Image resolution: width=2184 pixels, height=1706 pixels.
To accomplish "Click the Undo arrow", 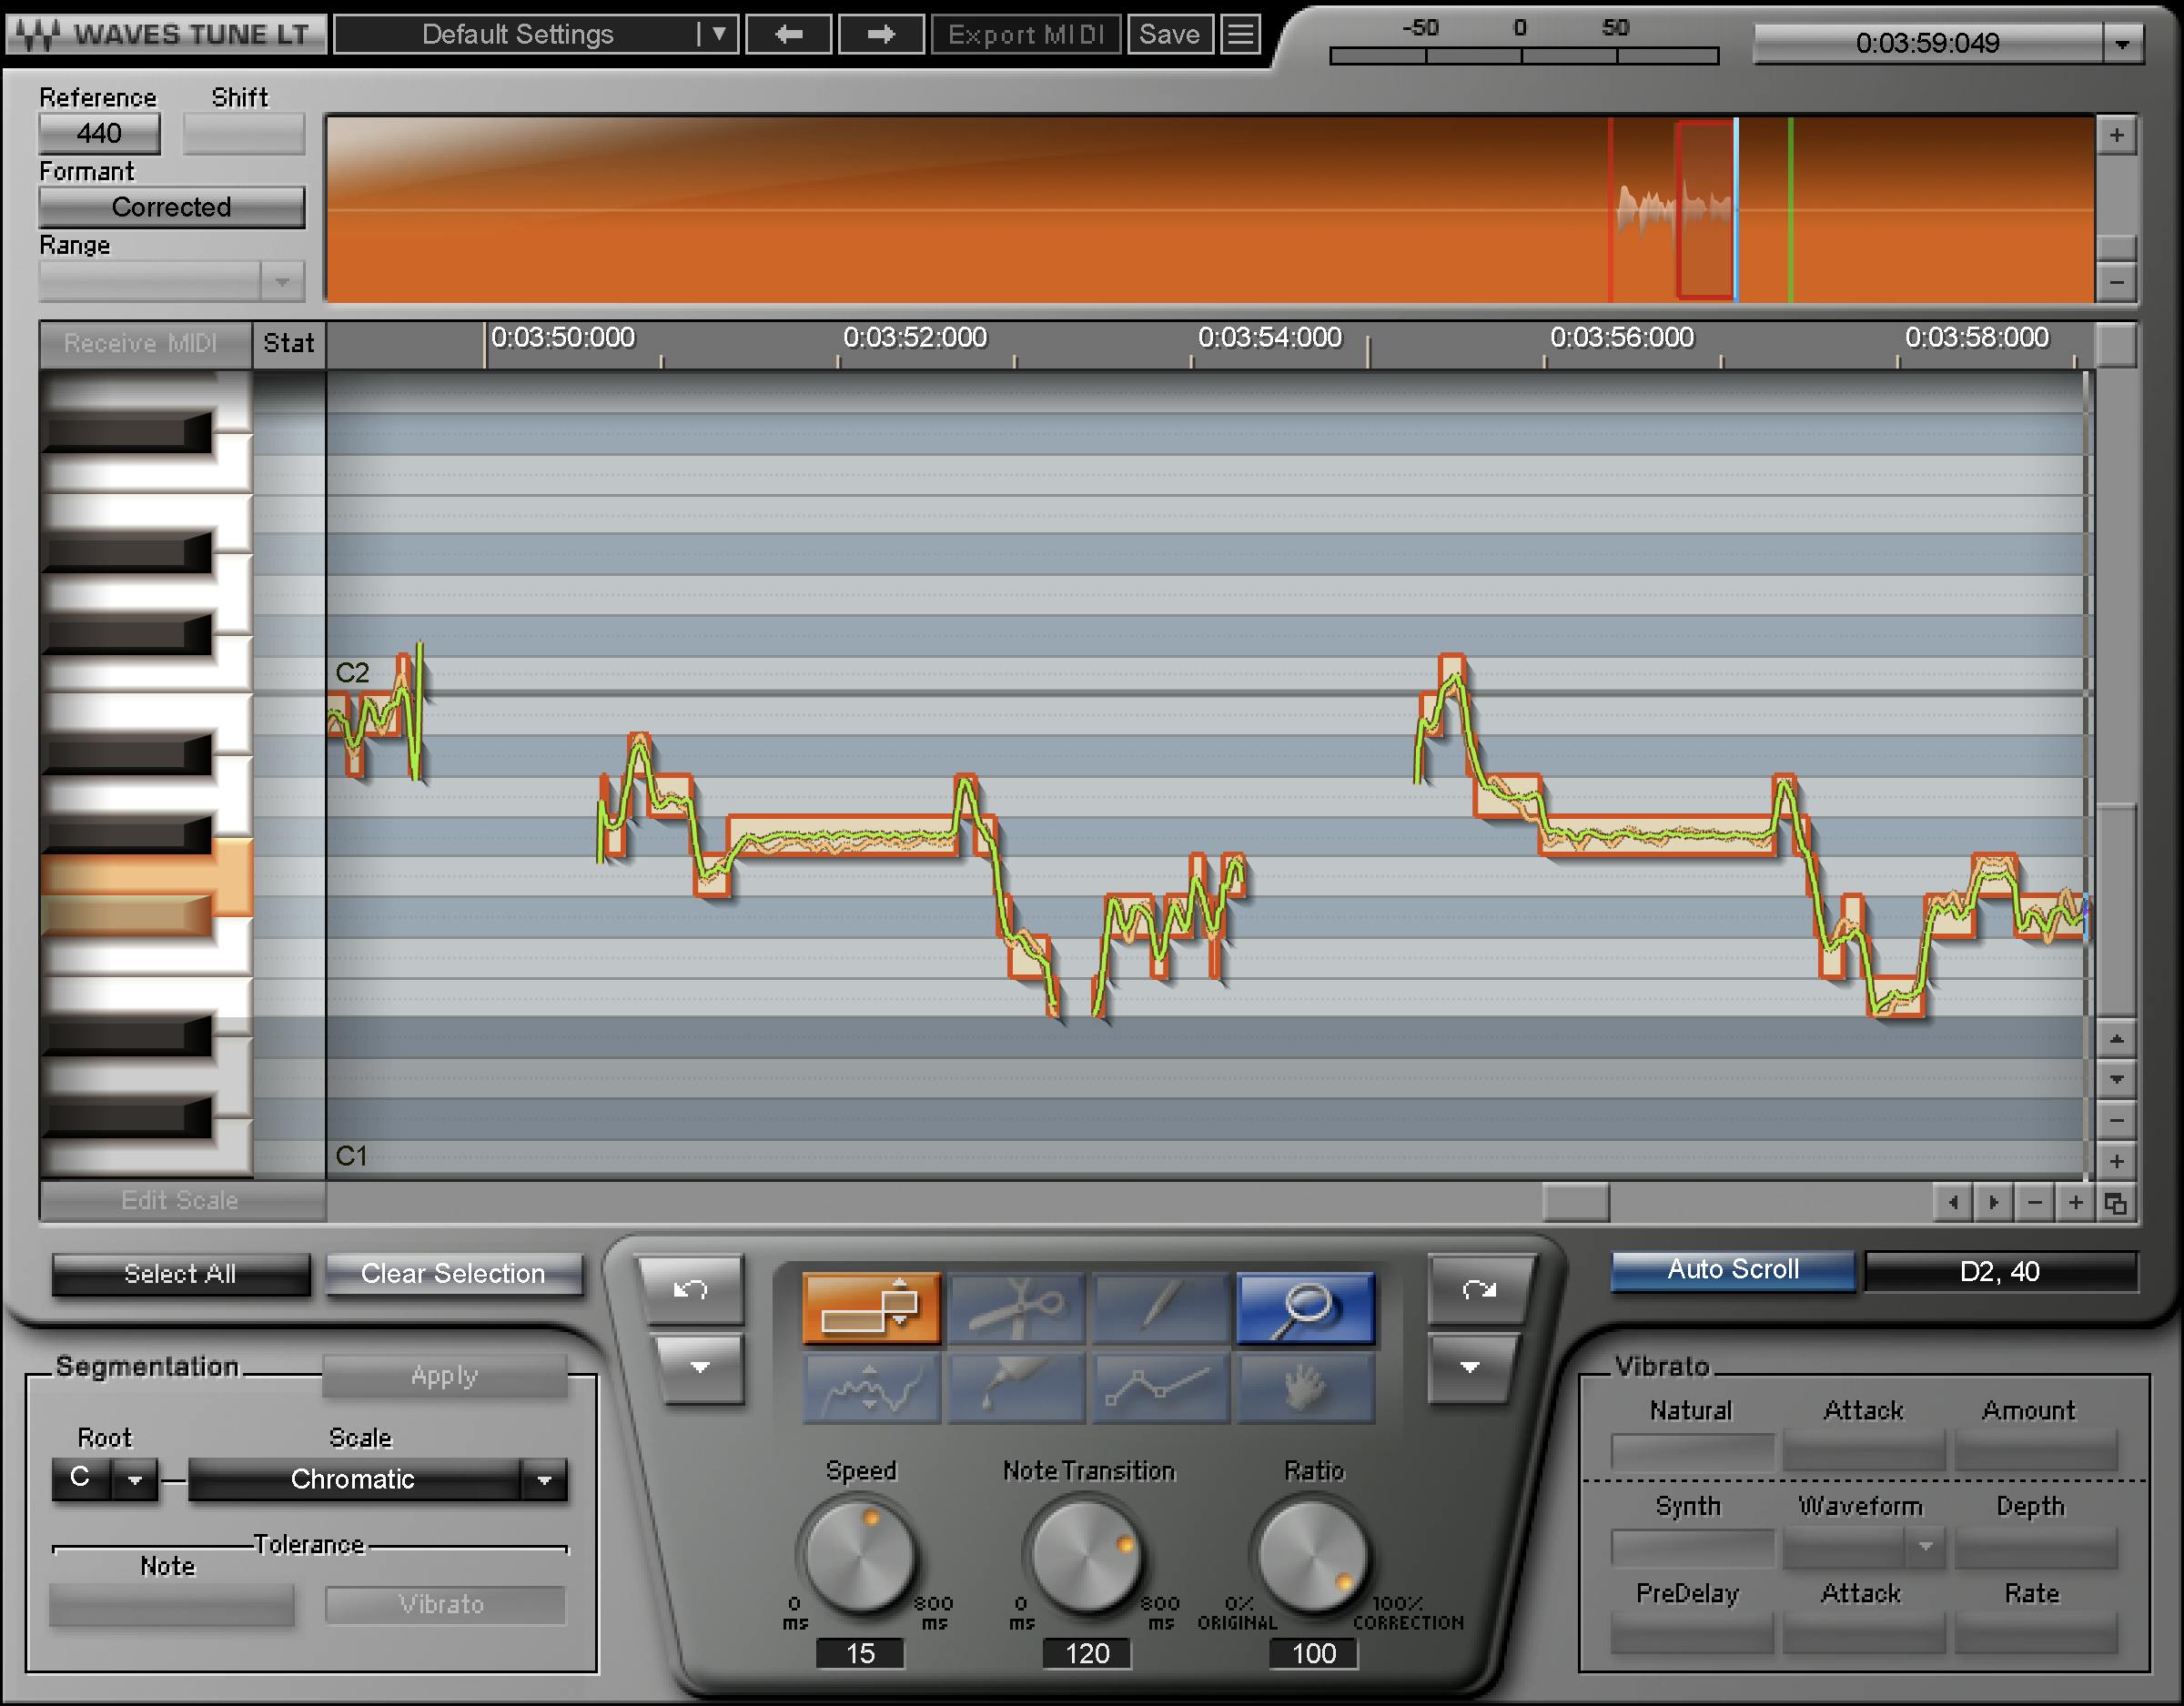I will pyautogui.click(x=692, y=1290).
